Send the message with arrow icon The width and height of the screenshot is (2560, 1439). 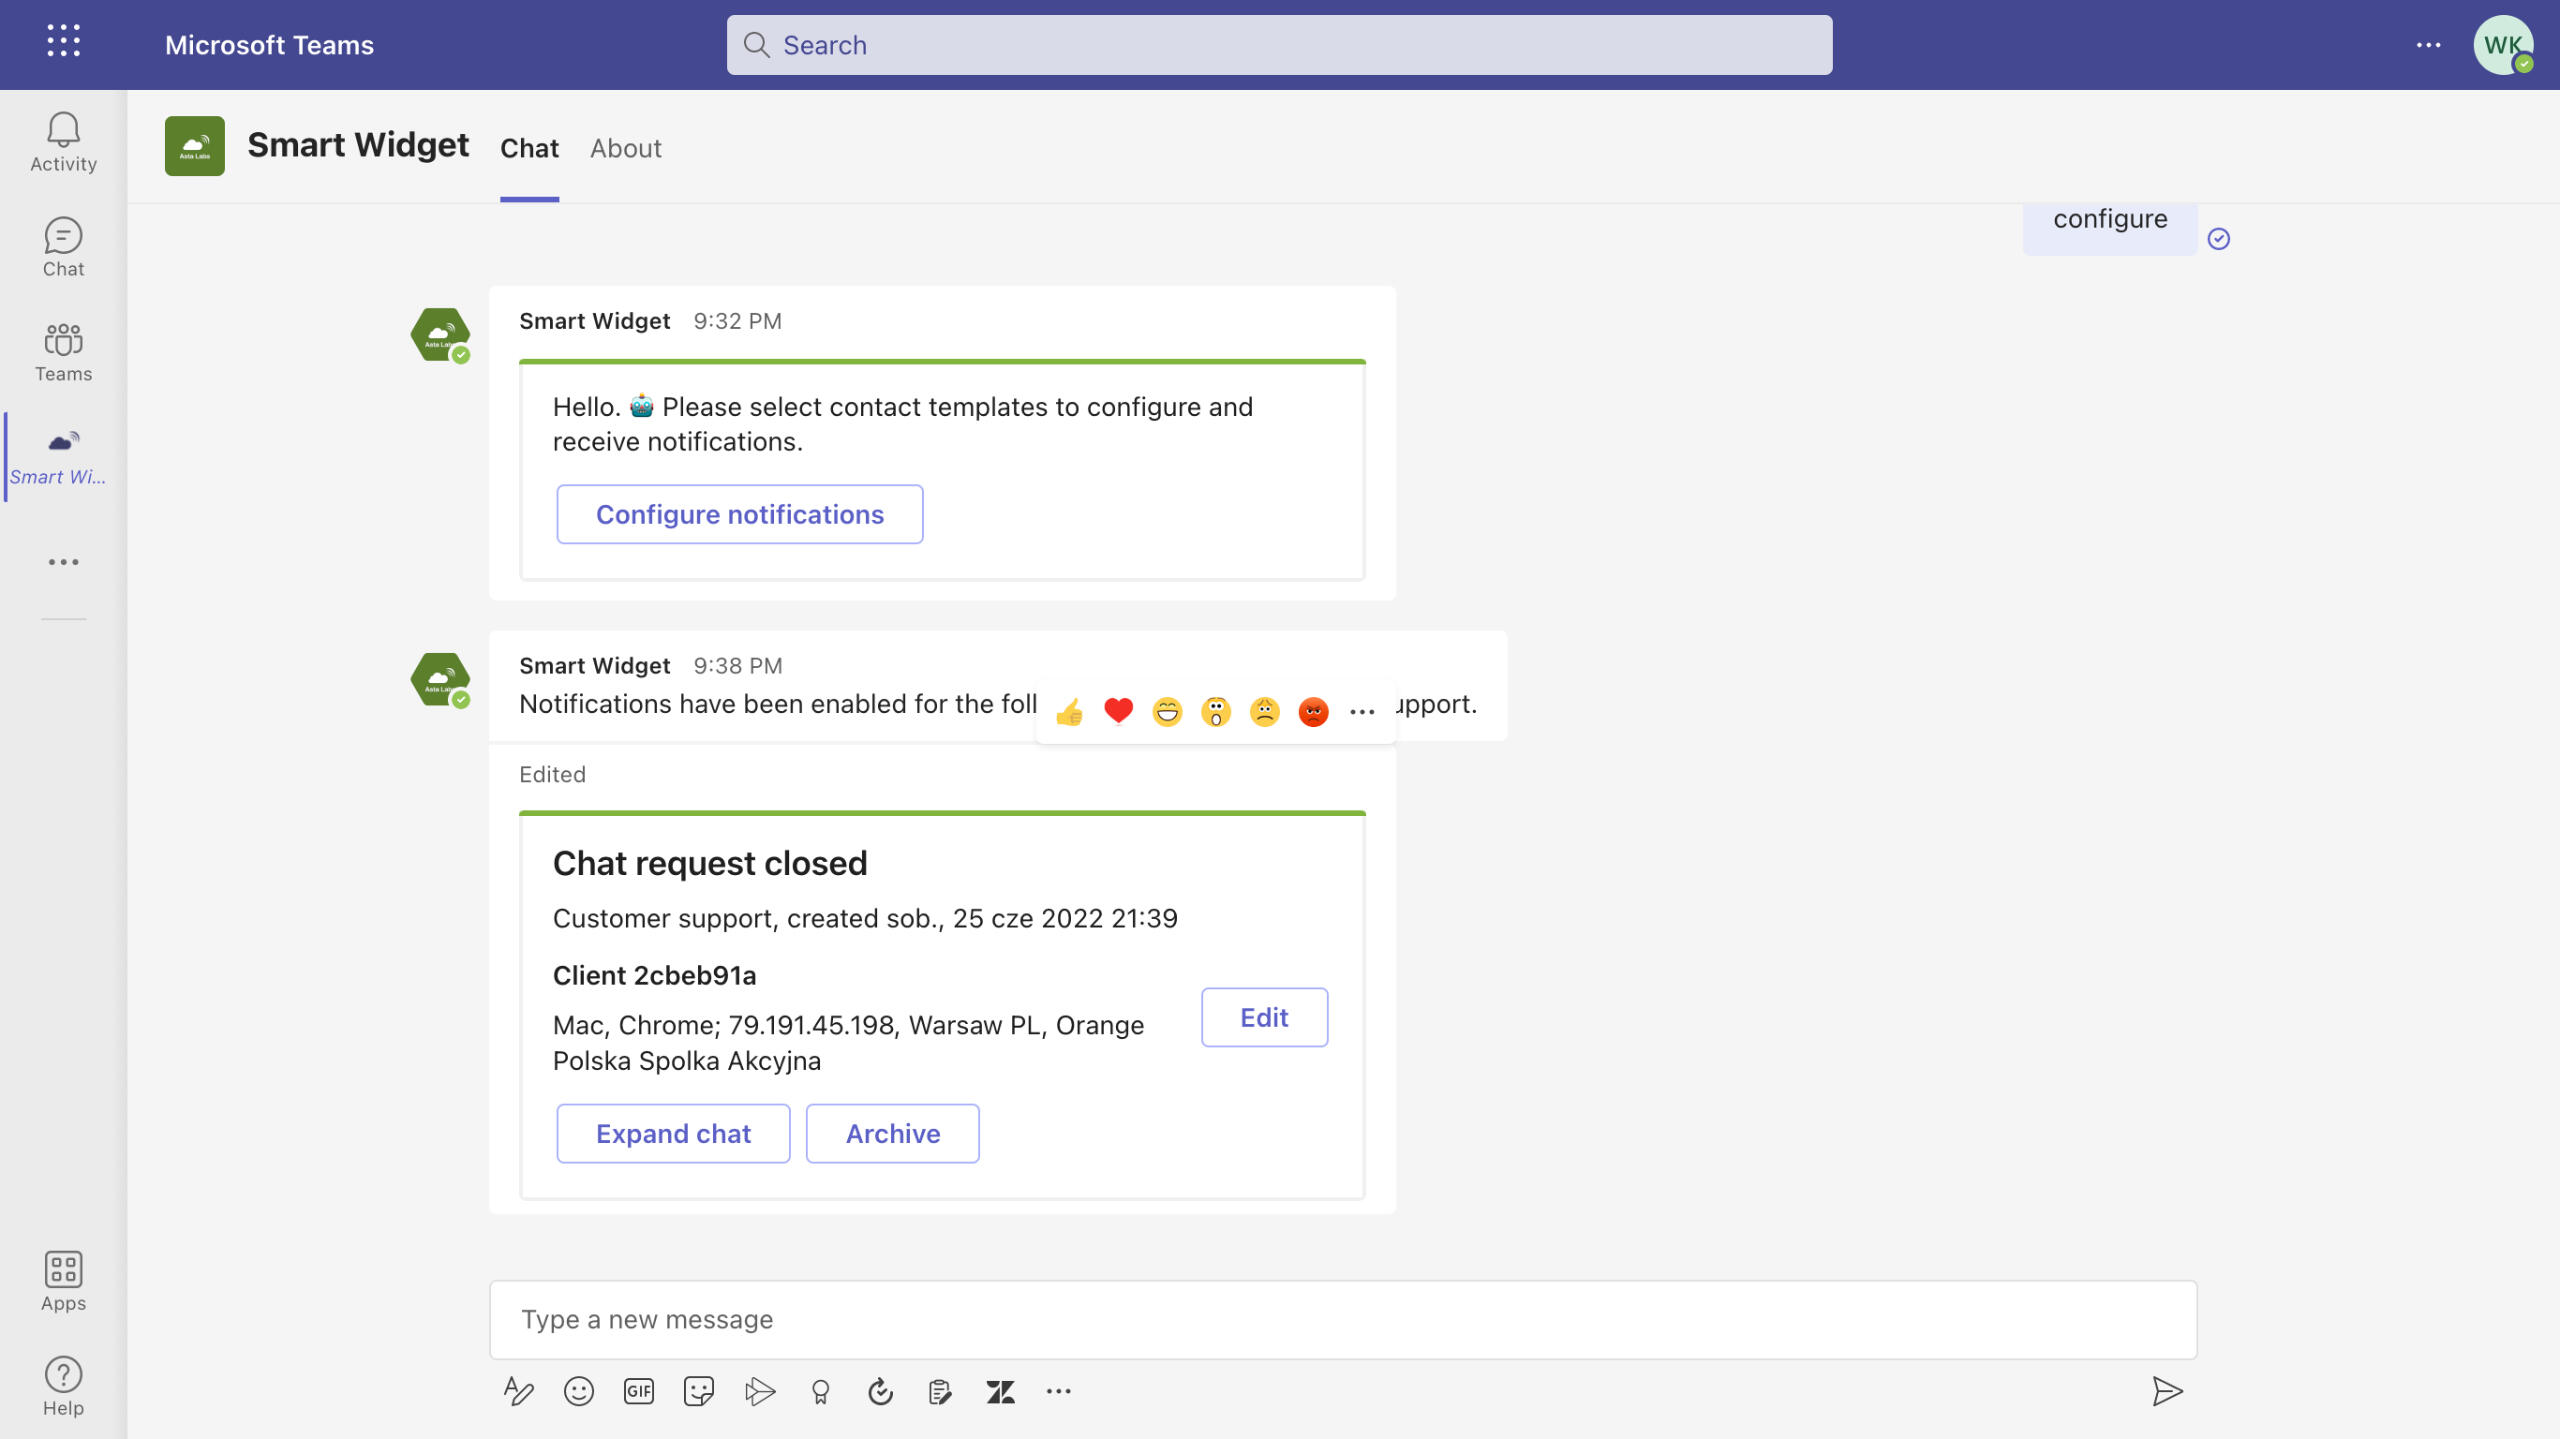[2167, 1391]
